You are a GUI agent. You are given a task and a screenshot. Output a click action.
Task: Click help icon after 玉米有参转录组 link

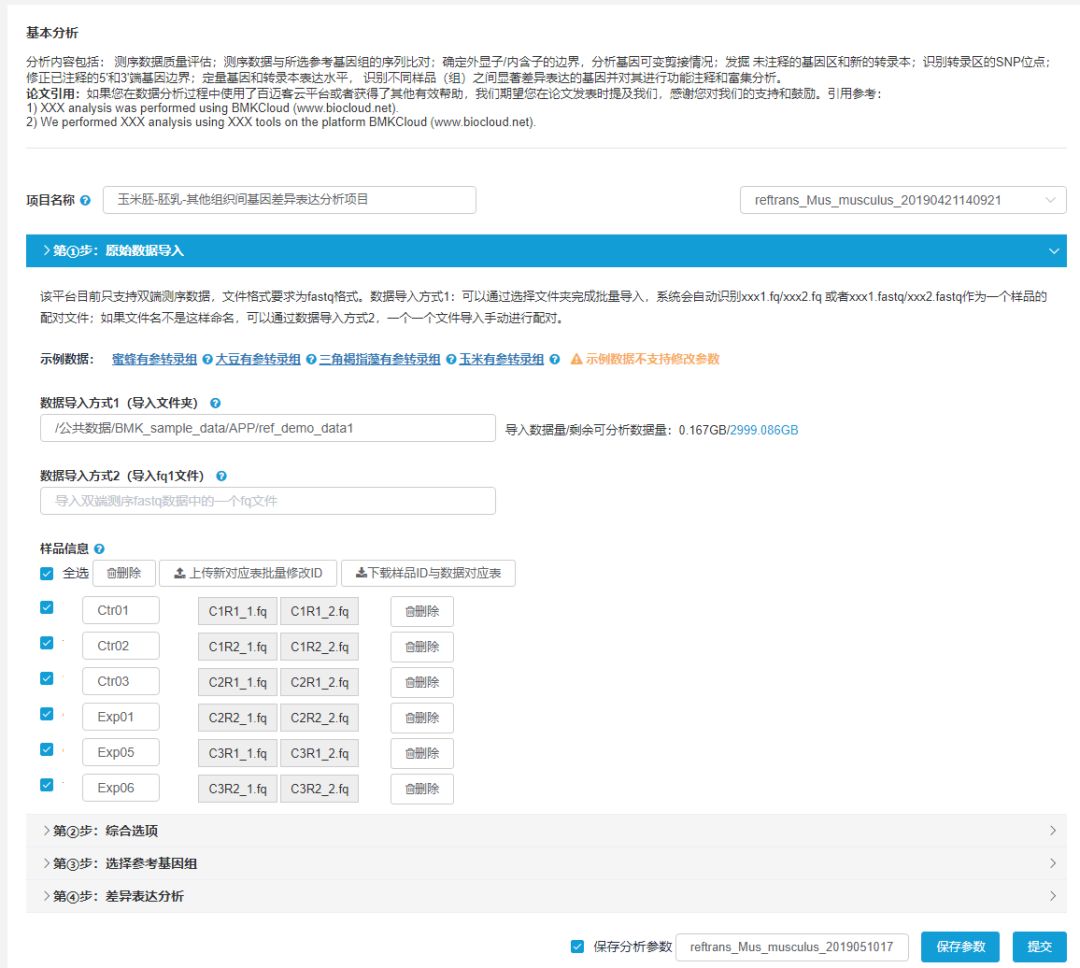tap(554, 360)
